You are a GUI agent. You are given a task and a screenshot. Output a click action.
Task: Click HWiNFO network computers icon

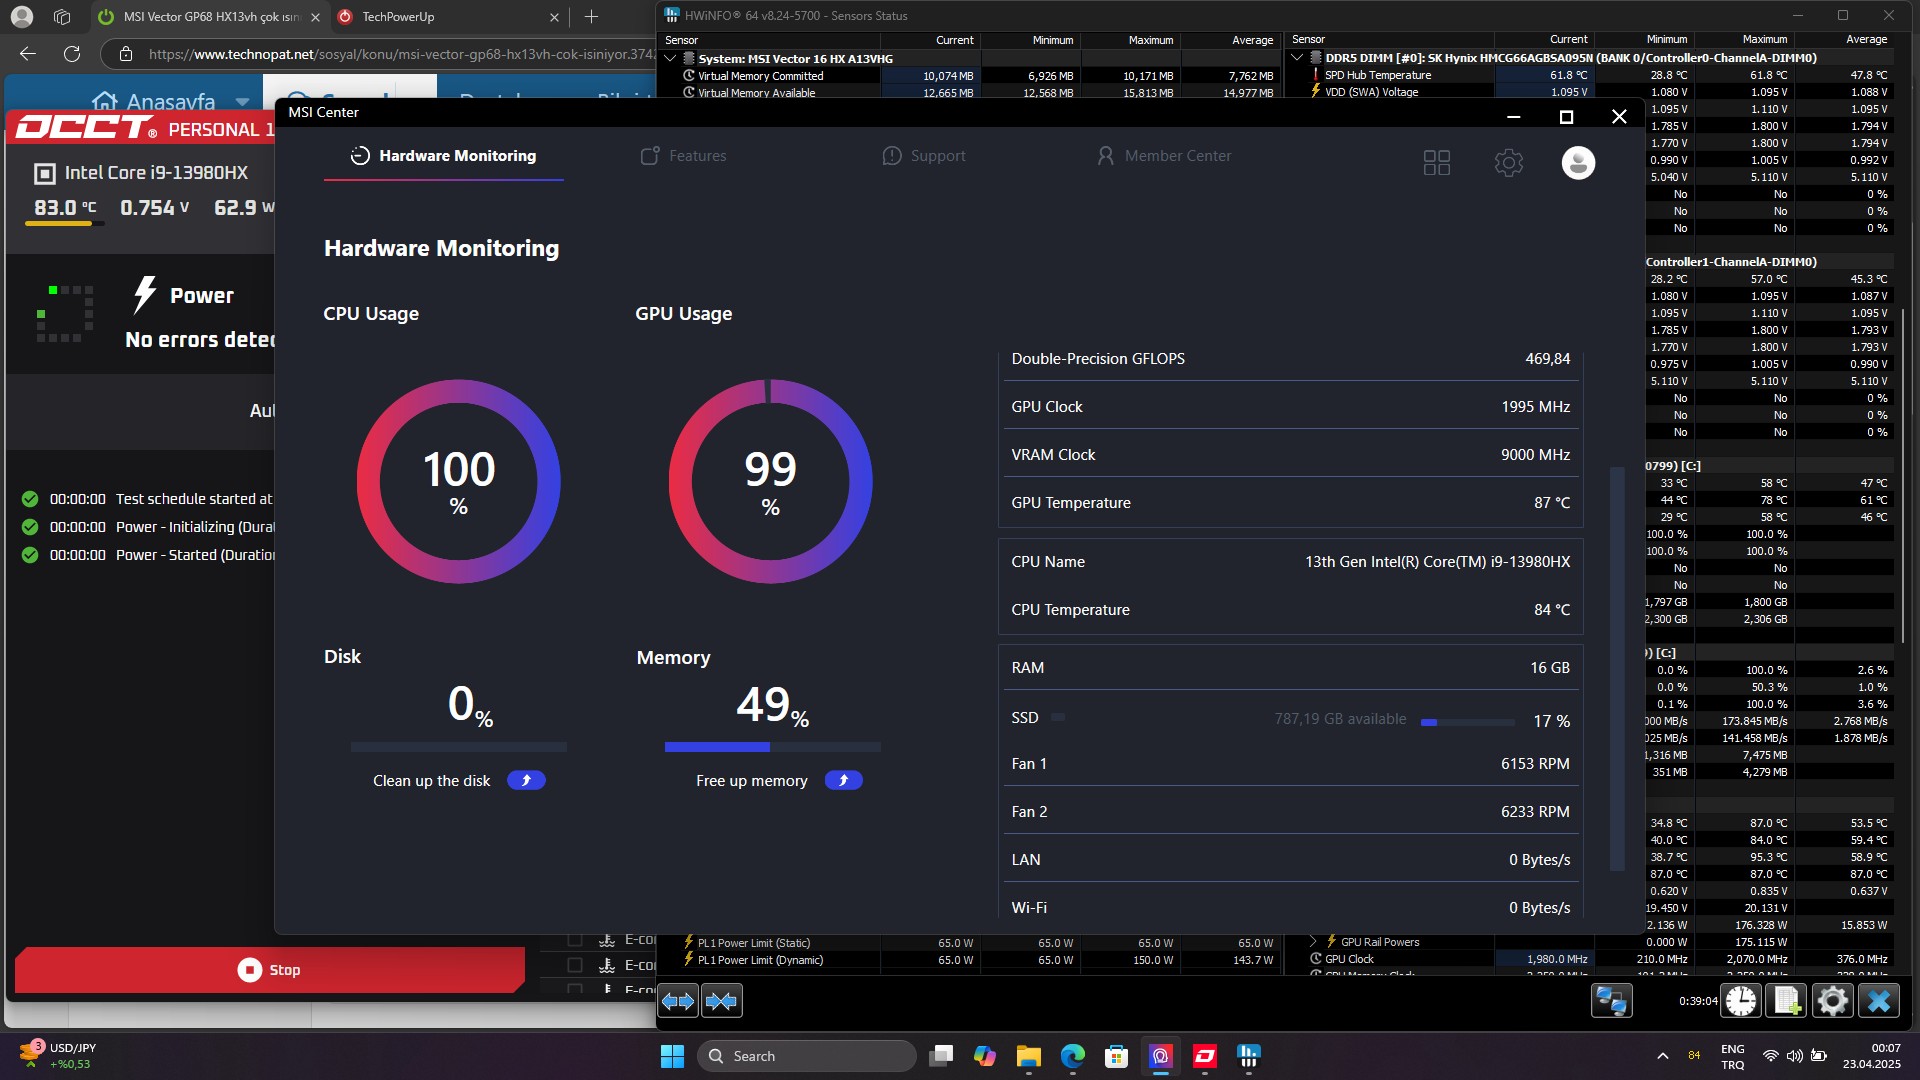coord(1611,1001)
